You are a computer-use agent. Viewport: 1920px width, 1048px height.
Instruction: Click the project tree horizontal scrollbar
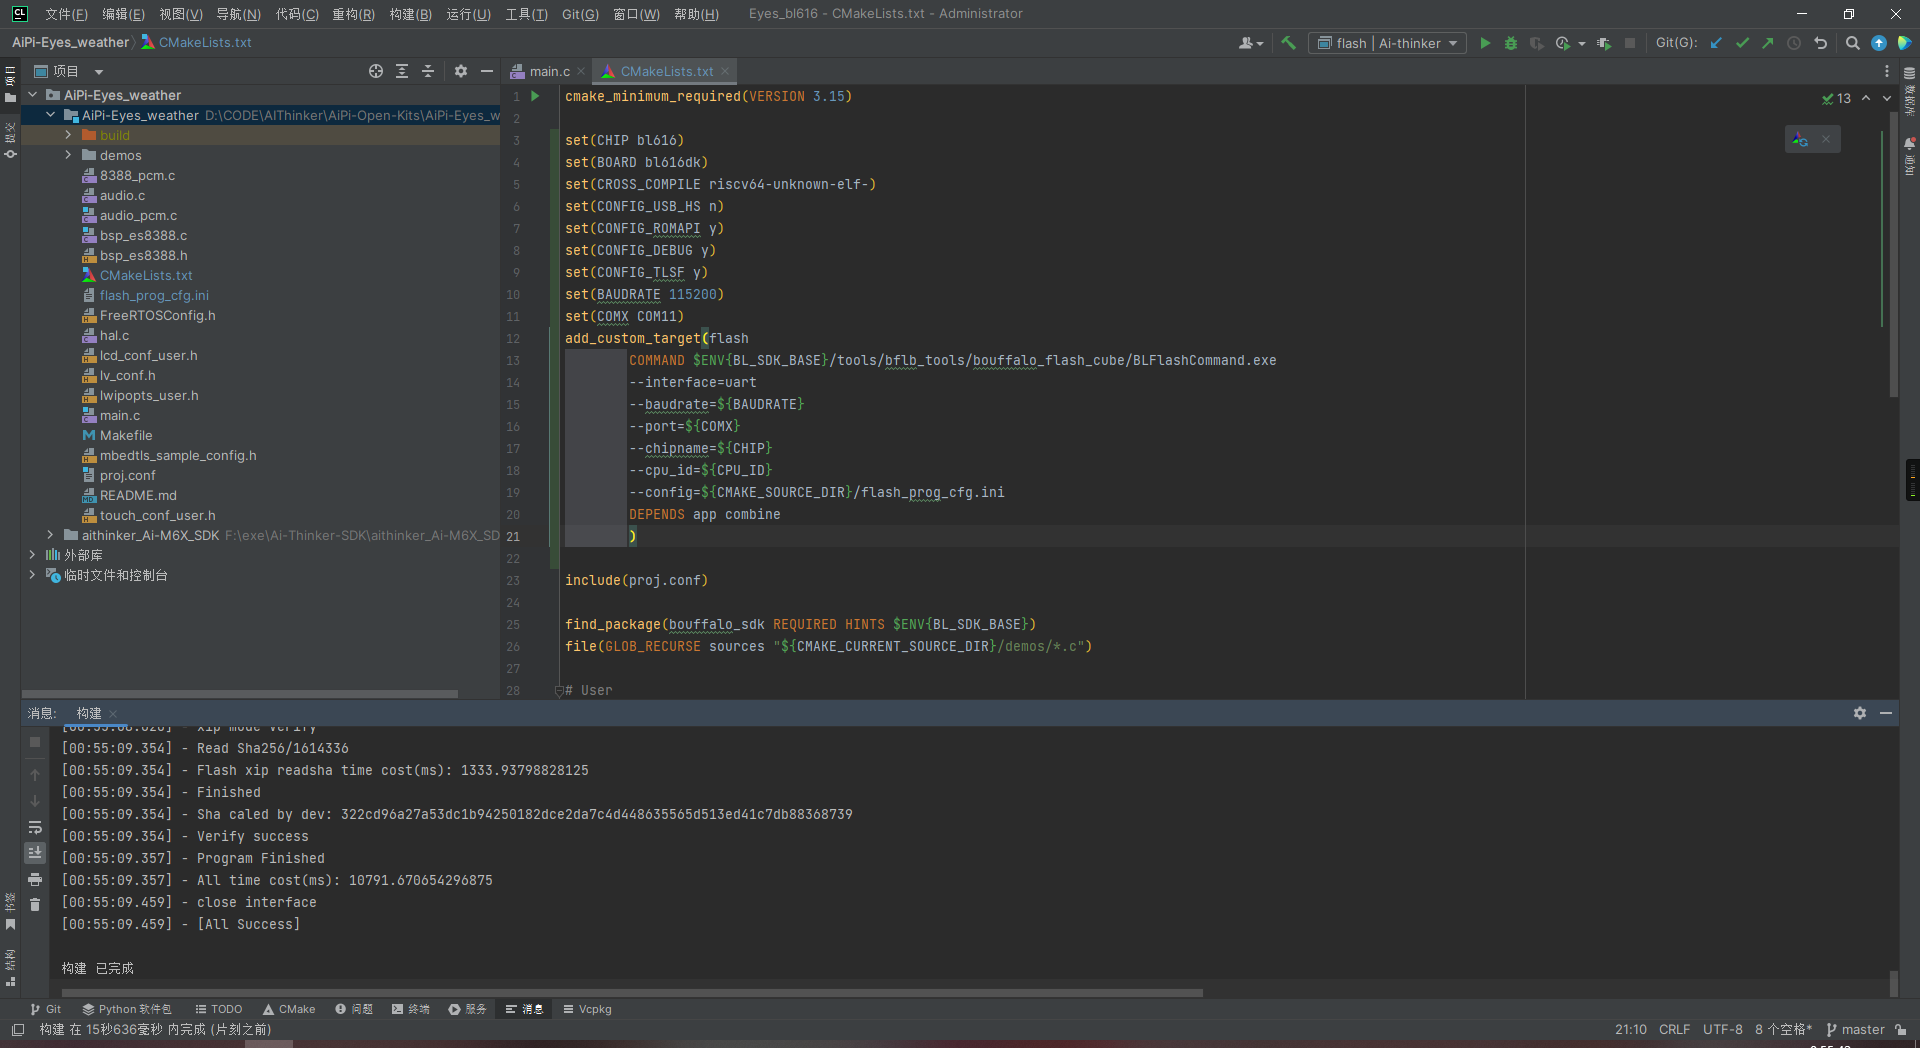pos(240,693)
